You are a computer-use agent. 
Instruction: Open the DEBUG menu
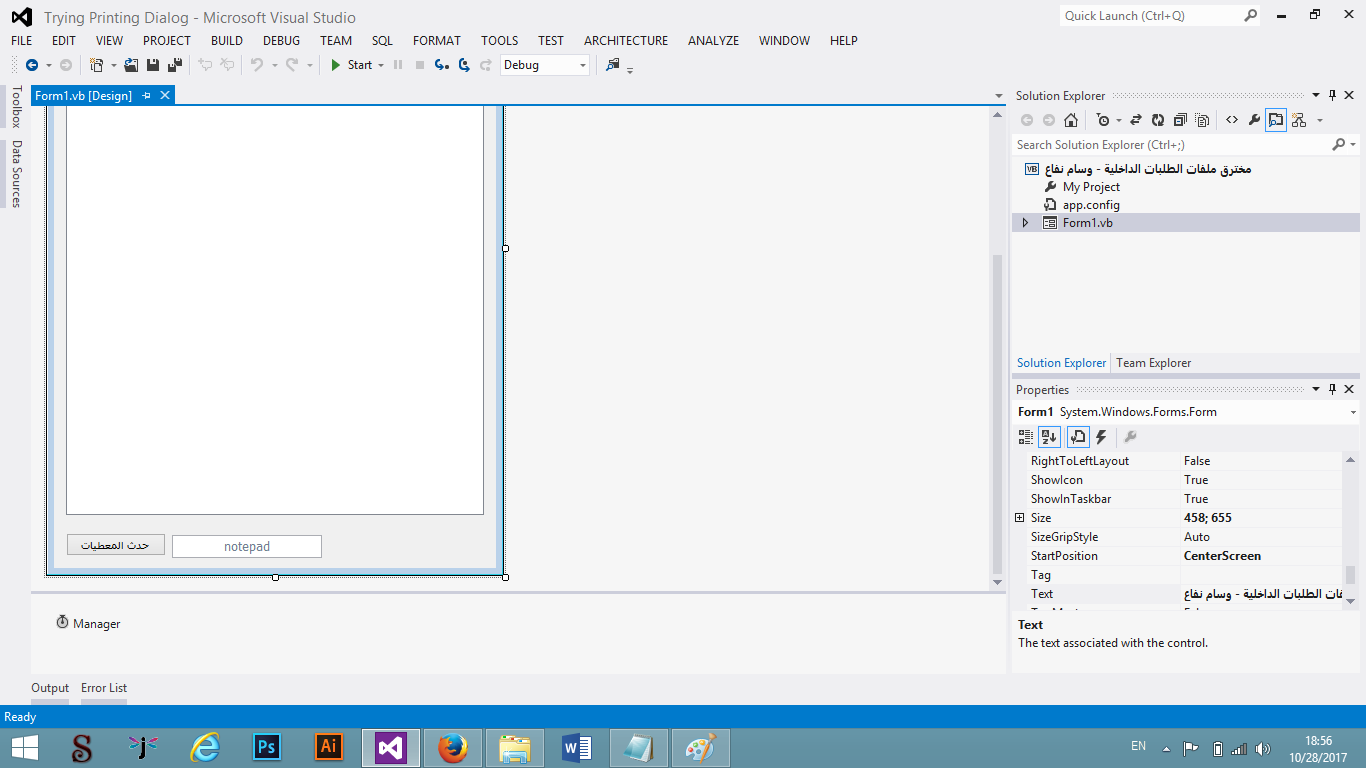281,40
